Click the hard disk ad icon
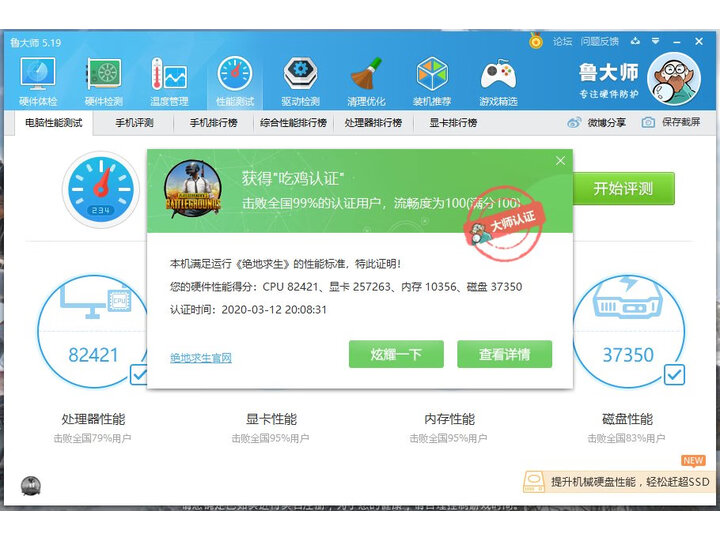Screen dimensions: 720x540 point(534,481)
